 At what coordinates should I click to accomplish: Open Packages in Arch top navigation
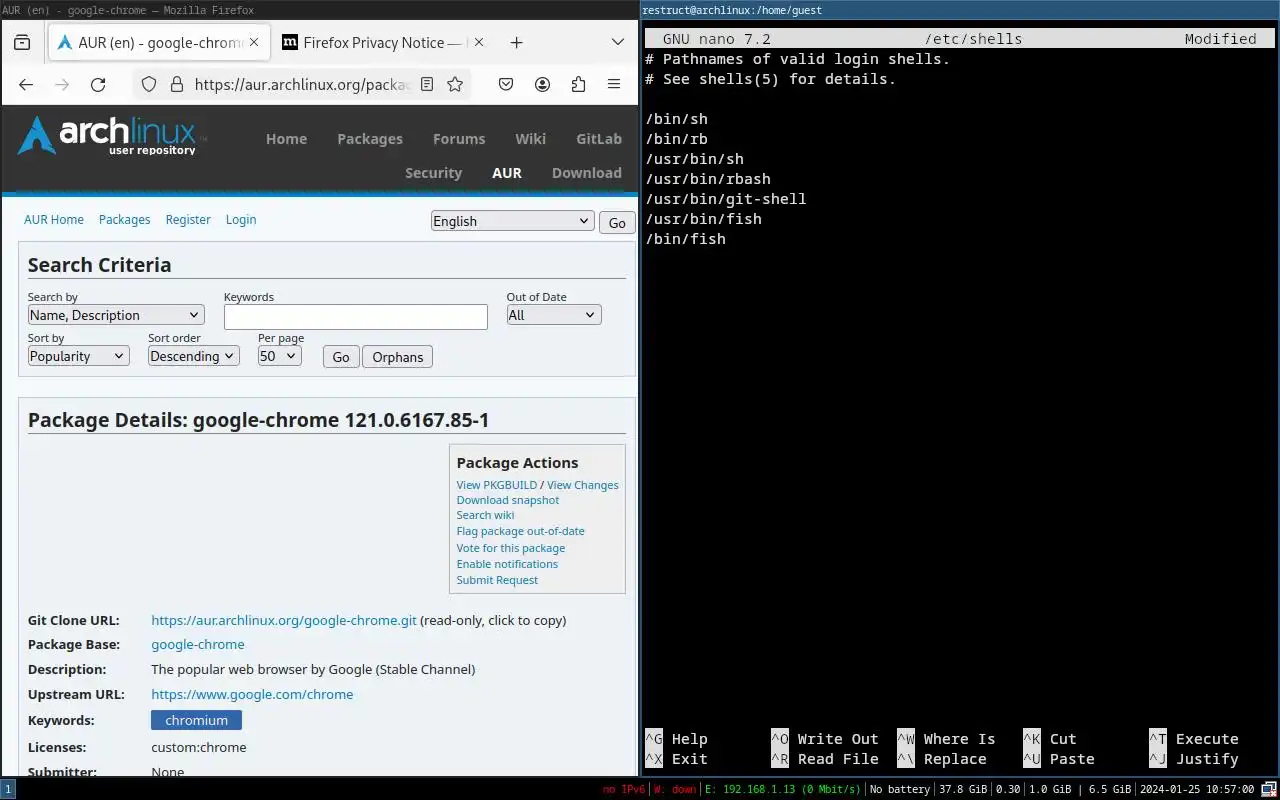370,139
